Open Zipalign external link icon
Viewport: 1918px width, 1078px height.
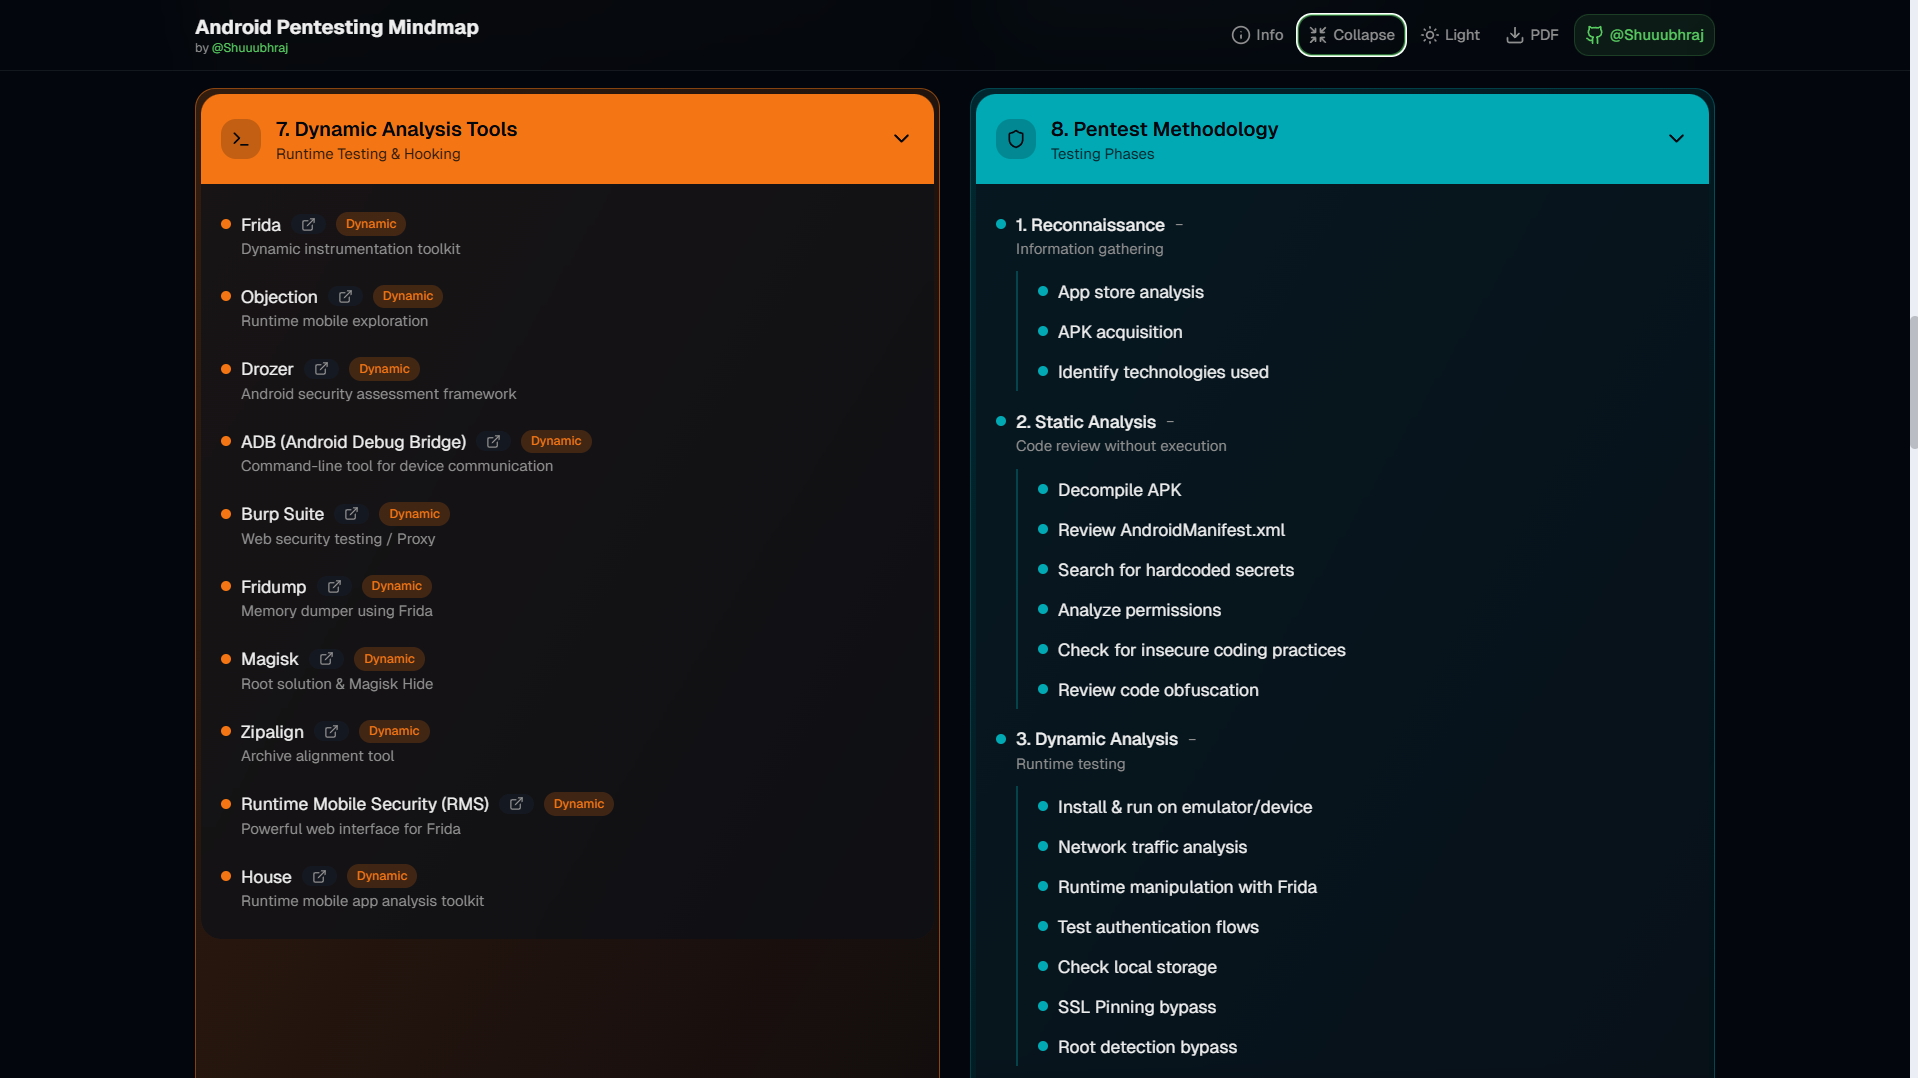pyautogui.click(x=331, y=732)
